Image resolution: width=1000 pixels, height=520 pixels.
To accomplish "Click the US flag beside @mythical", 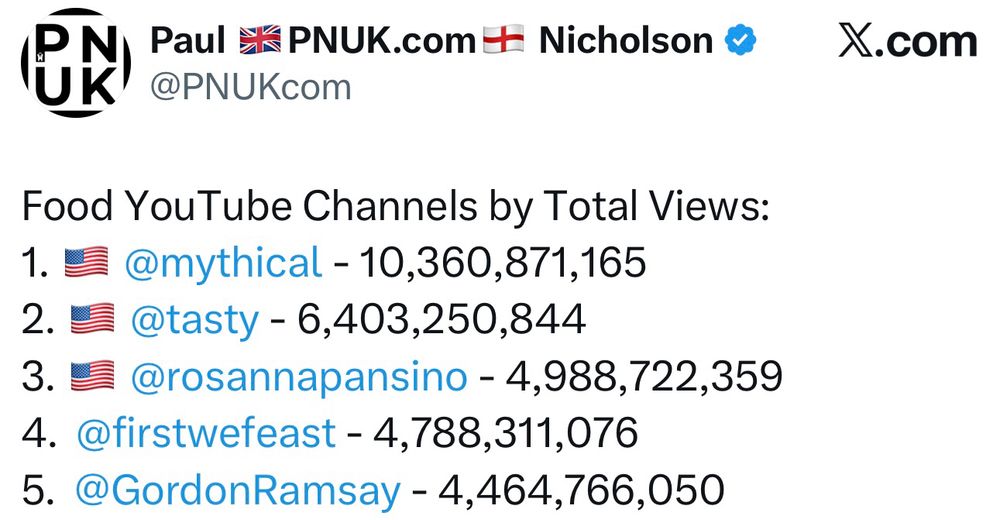I will (87, 262).
